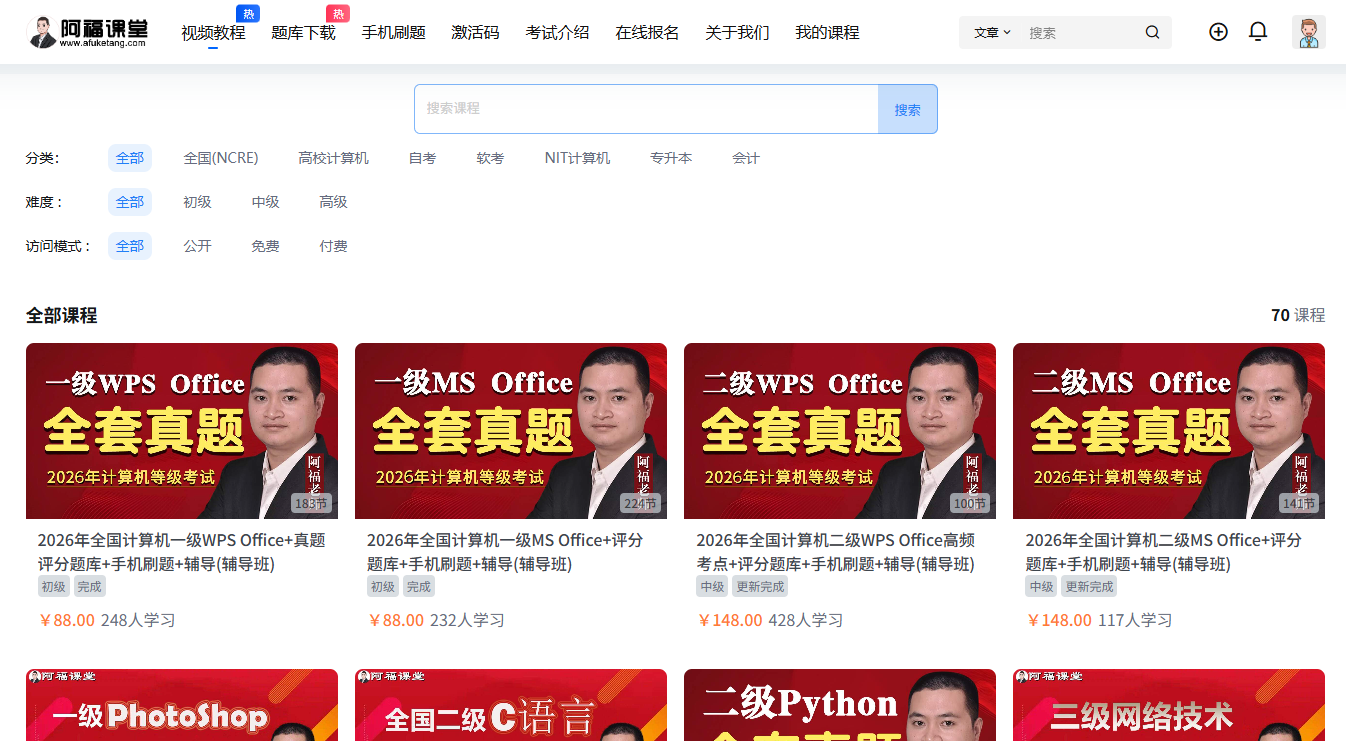
Task: Set access mode to 付费
Action: coord(333,246)
